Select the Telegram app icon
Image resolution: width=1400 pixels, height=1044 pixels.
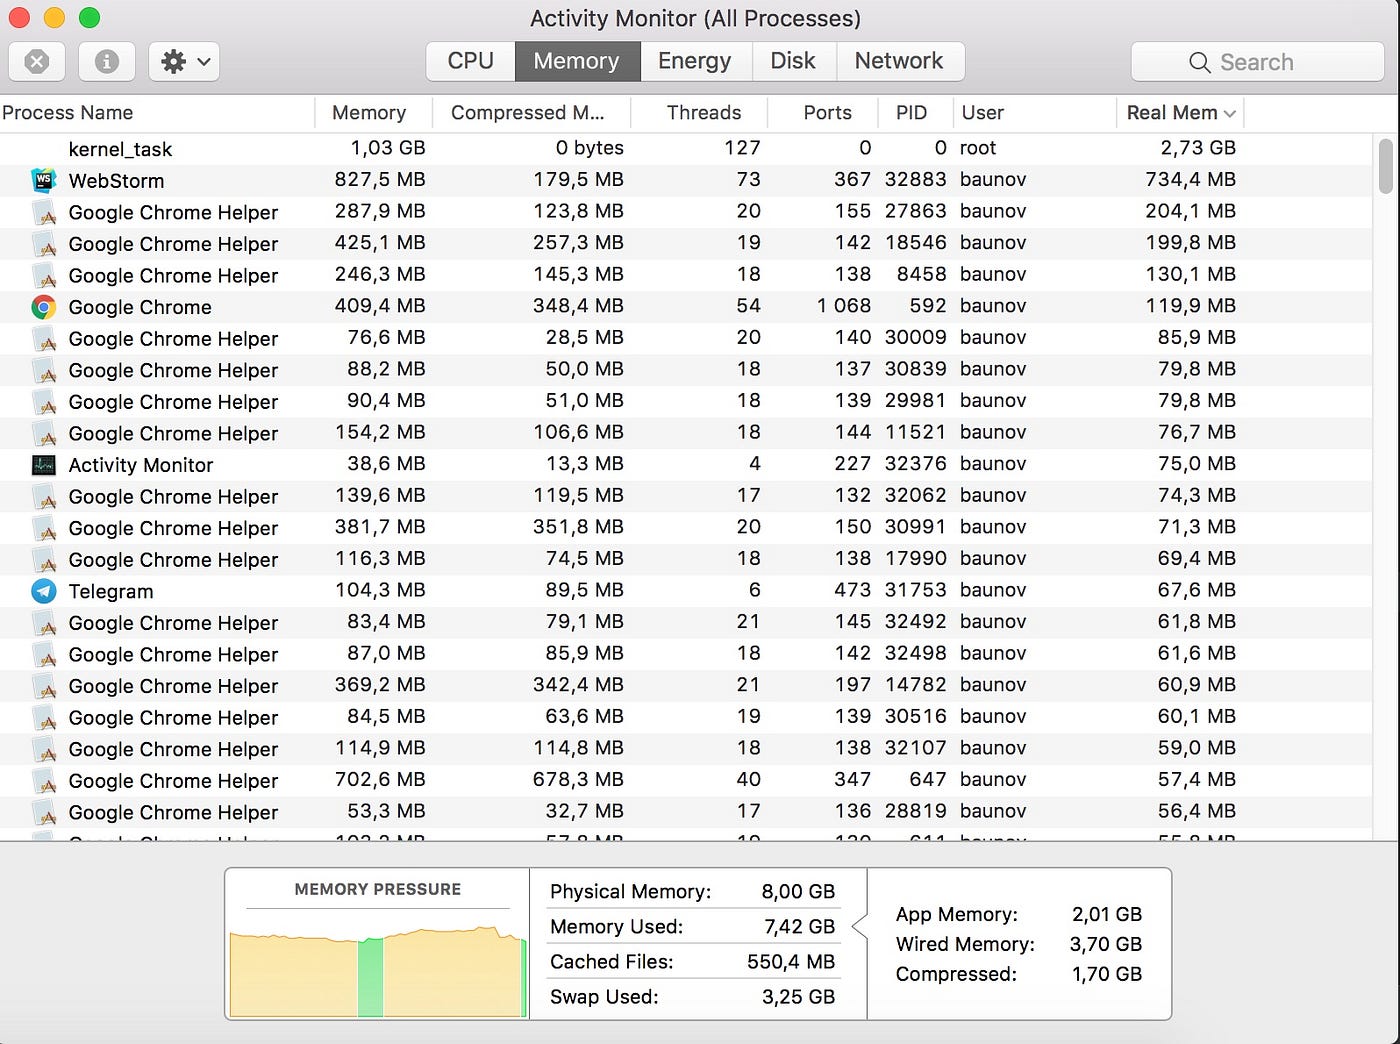43,591
